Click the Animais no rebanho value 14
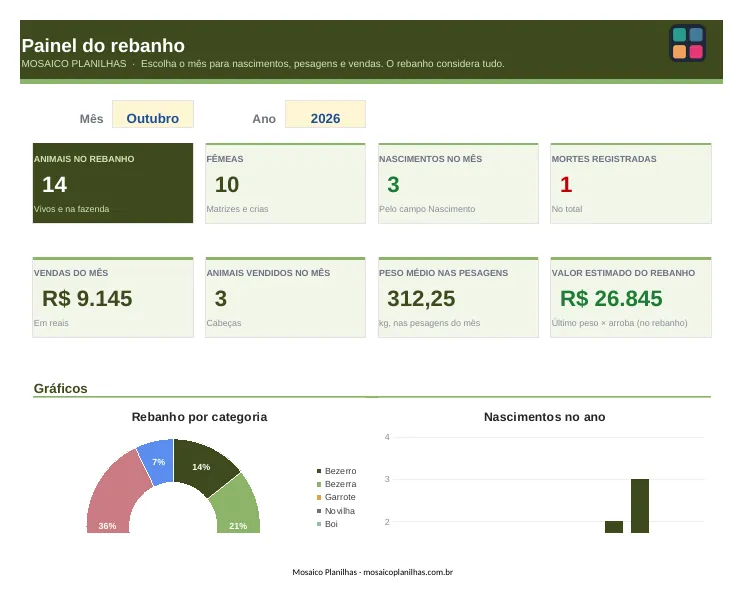This screenshot has width=743, height=597. (x=54, y=185)
